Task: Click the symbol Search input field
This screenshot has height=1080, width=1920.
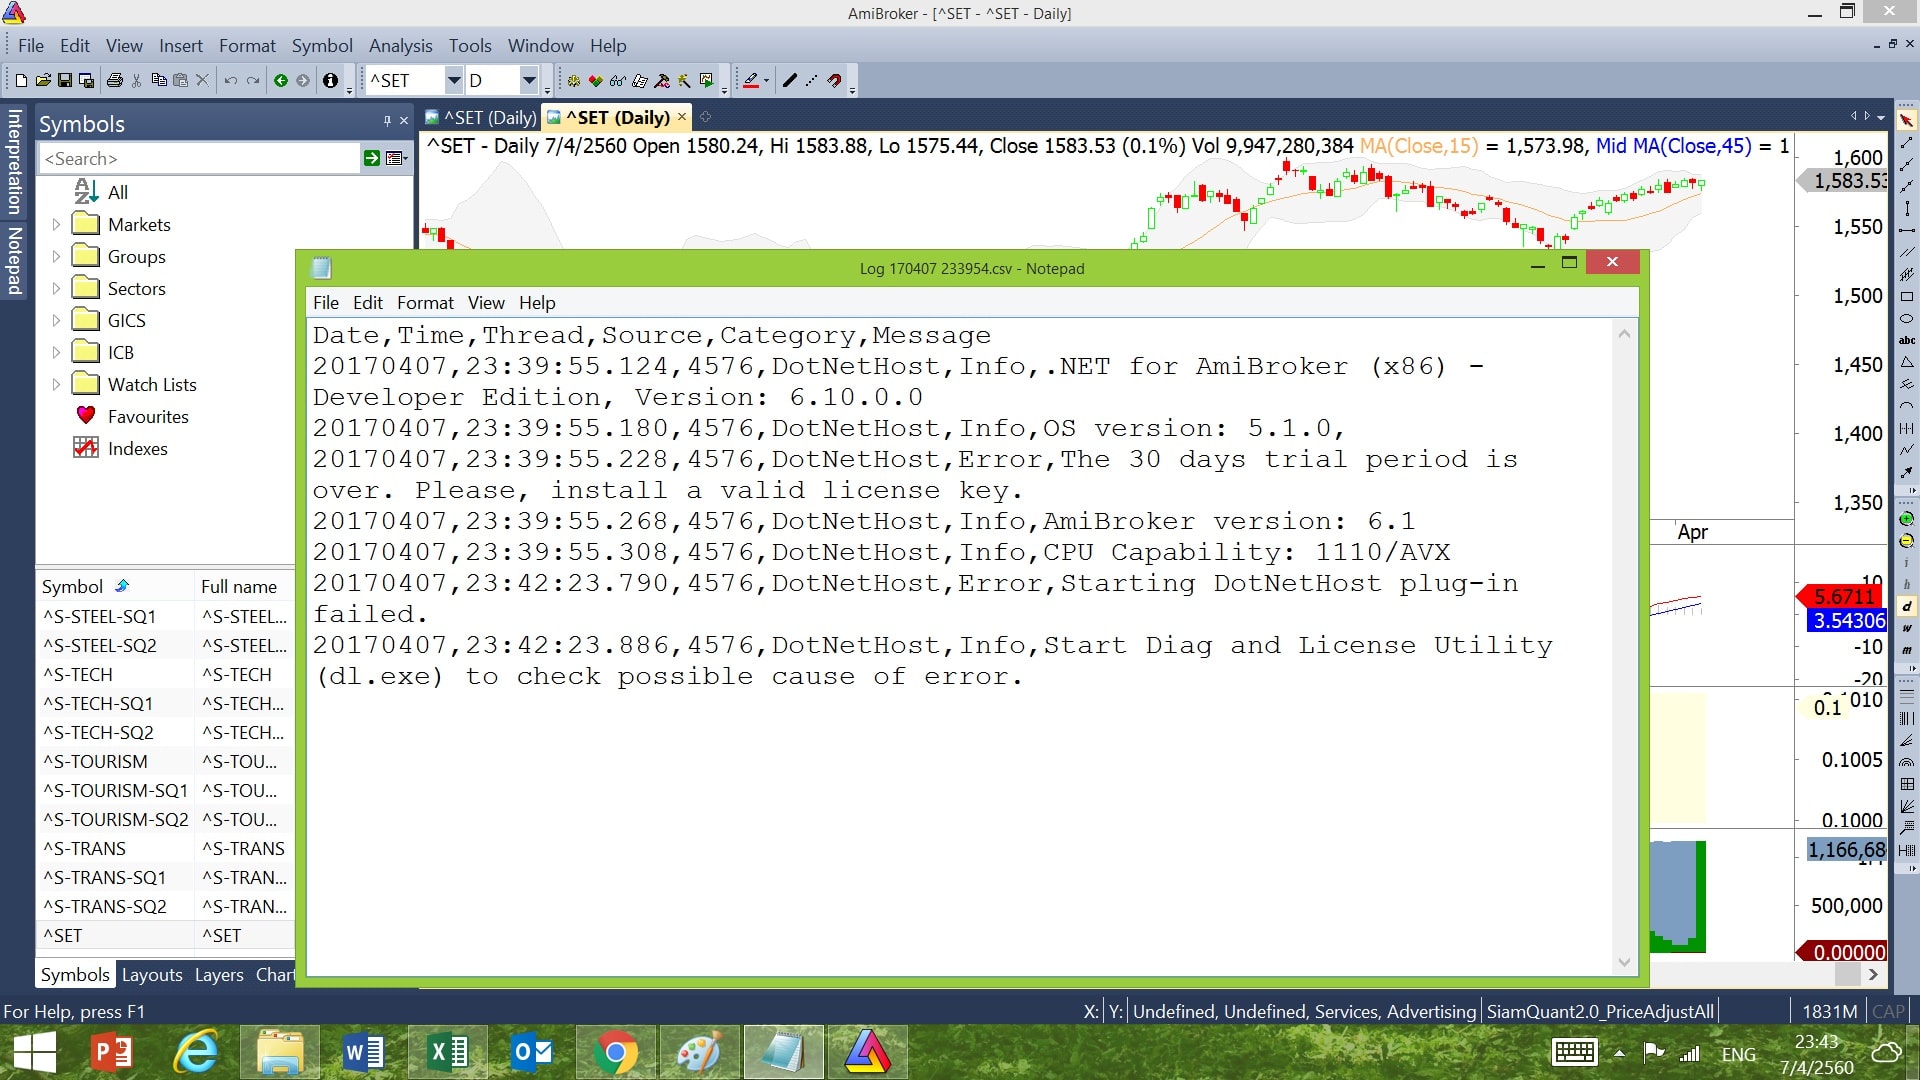Action: click(200, 159)
